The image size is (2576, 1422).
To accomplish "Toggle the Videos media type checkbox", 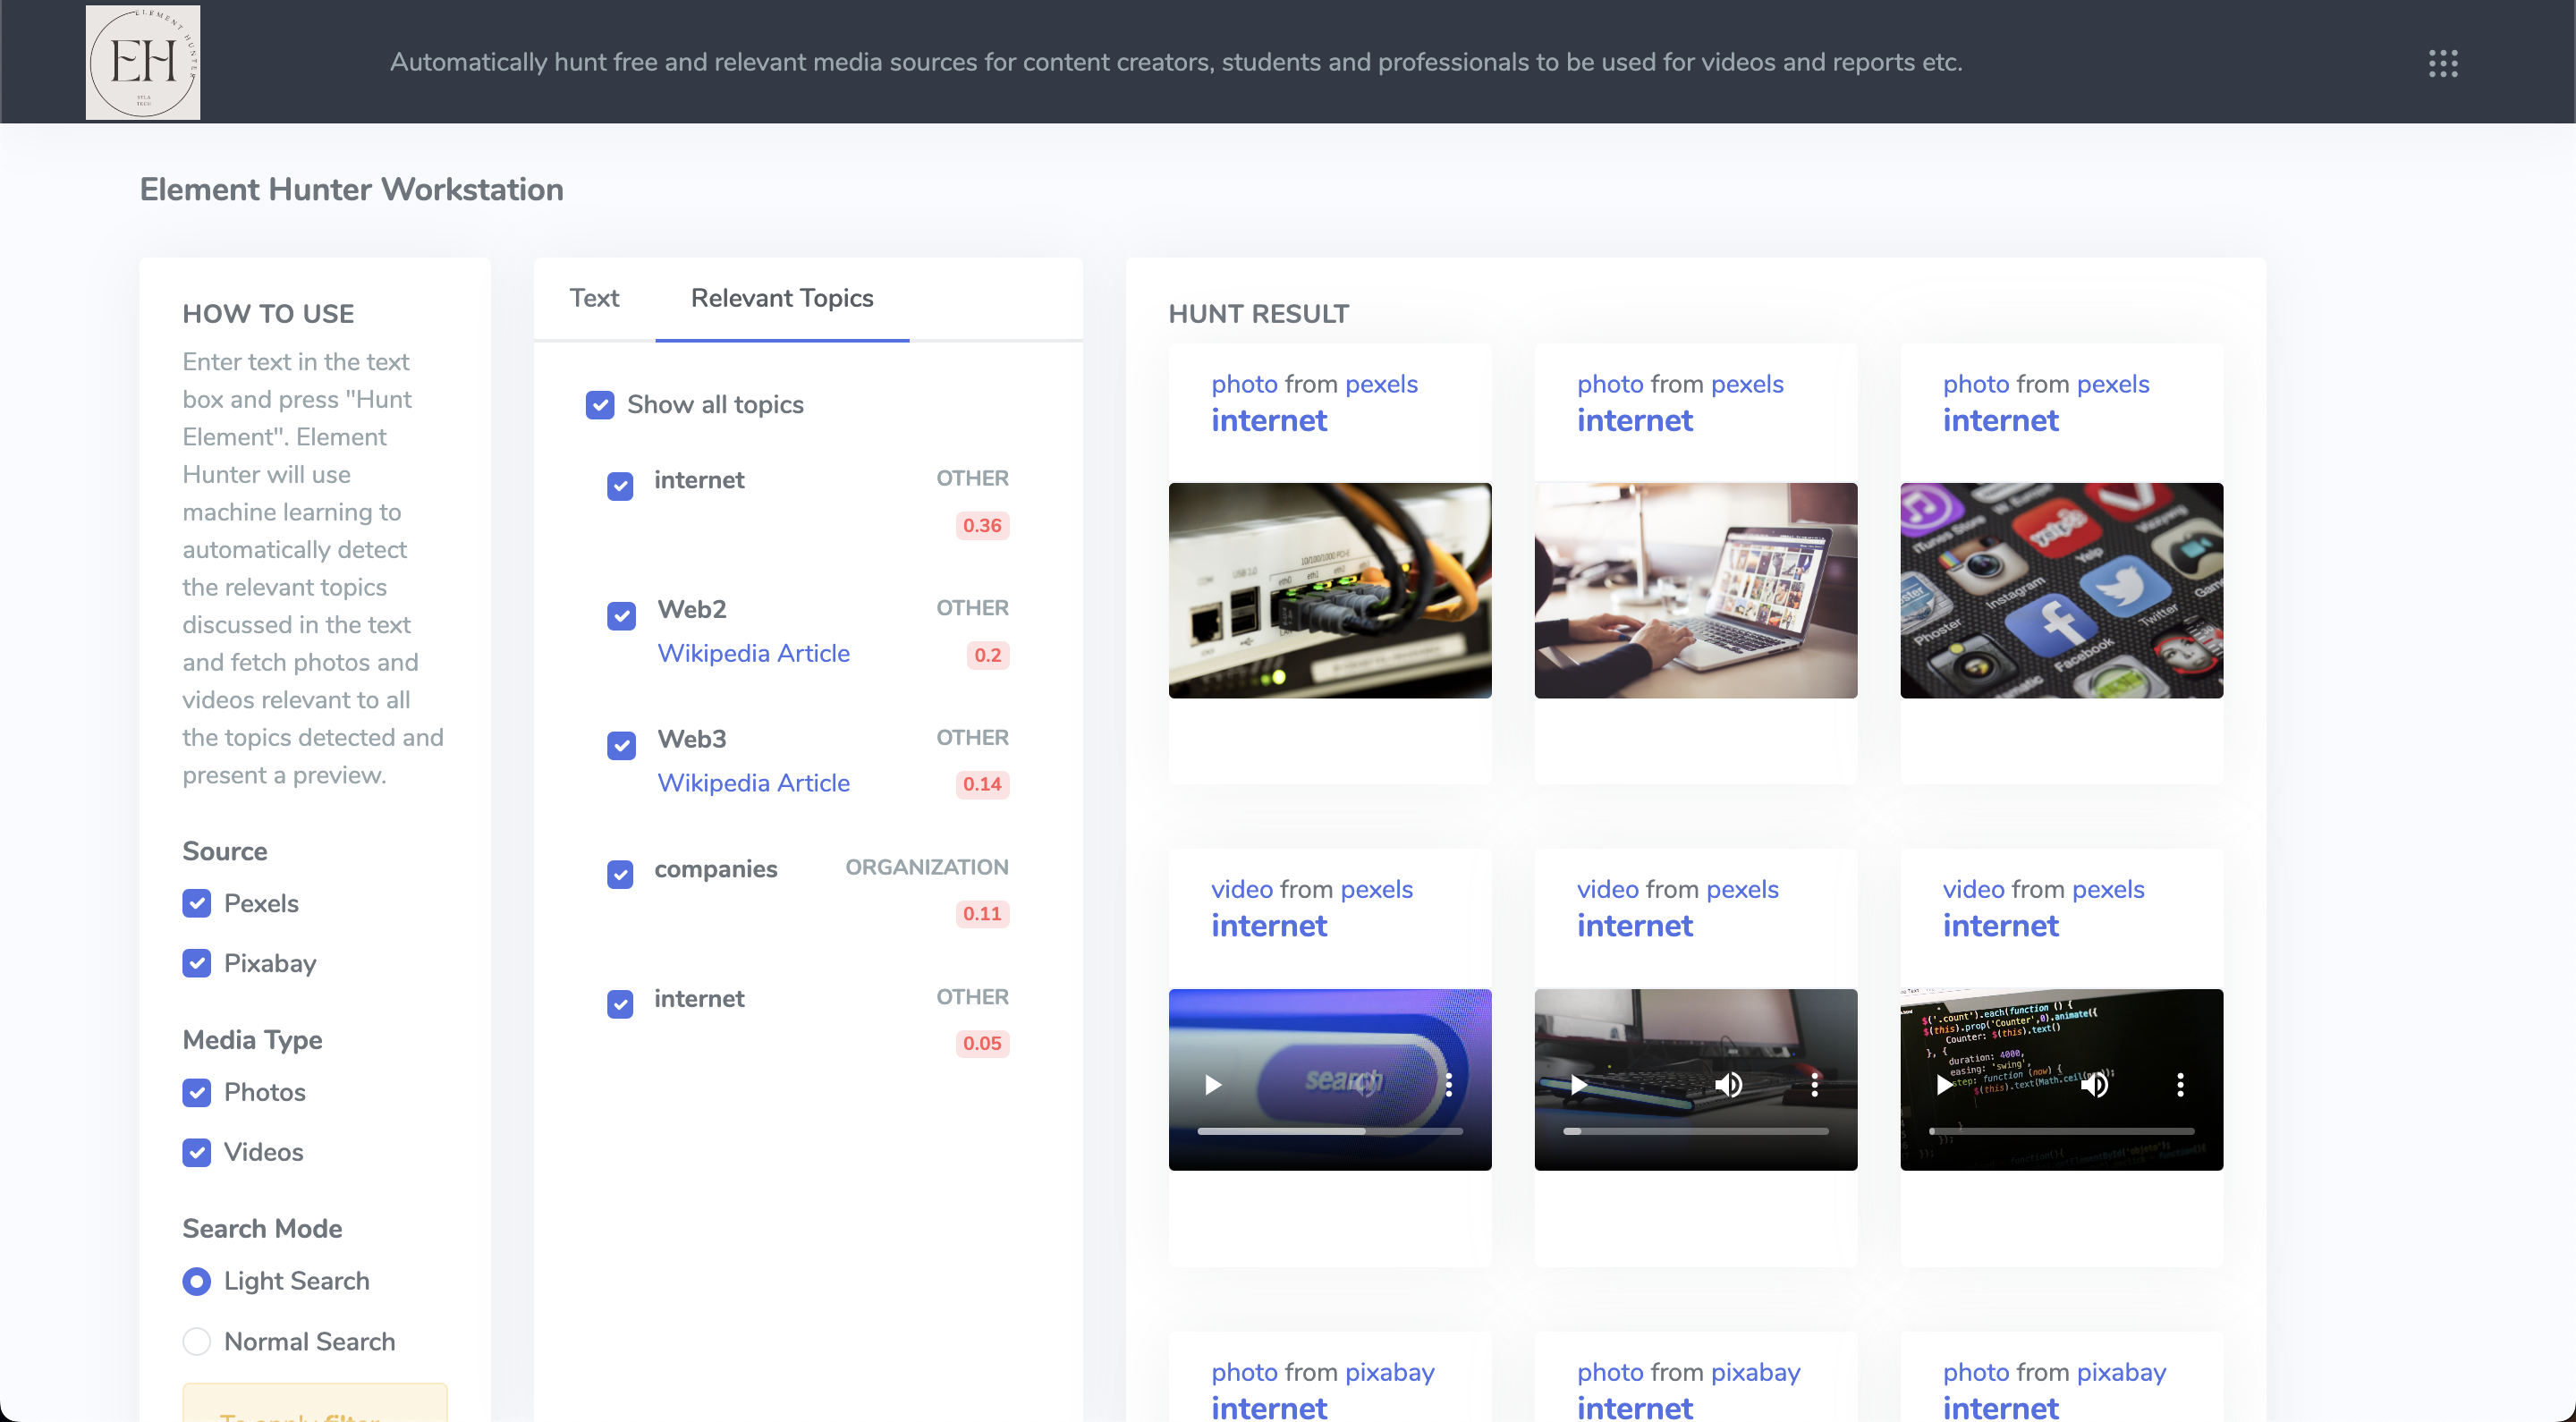I will (x=197, y=1152).
